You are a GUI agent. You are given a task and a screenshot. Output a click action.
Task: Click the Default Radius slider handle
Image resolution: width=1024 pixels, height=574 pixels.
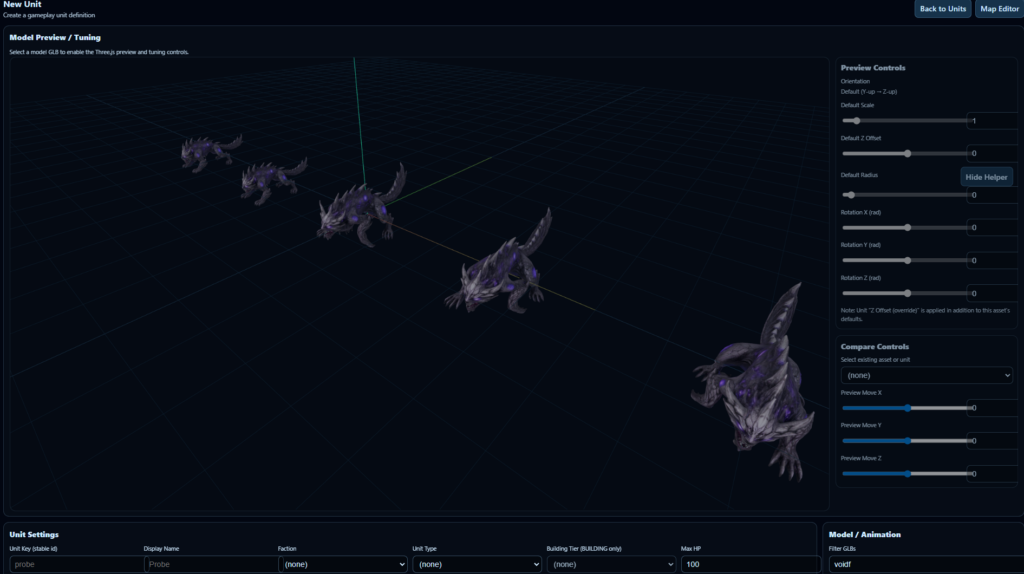(x=849, y=195)
